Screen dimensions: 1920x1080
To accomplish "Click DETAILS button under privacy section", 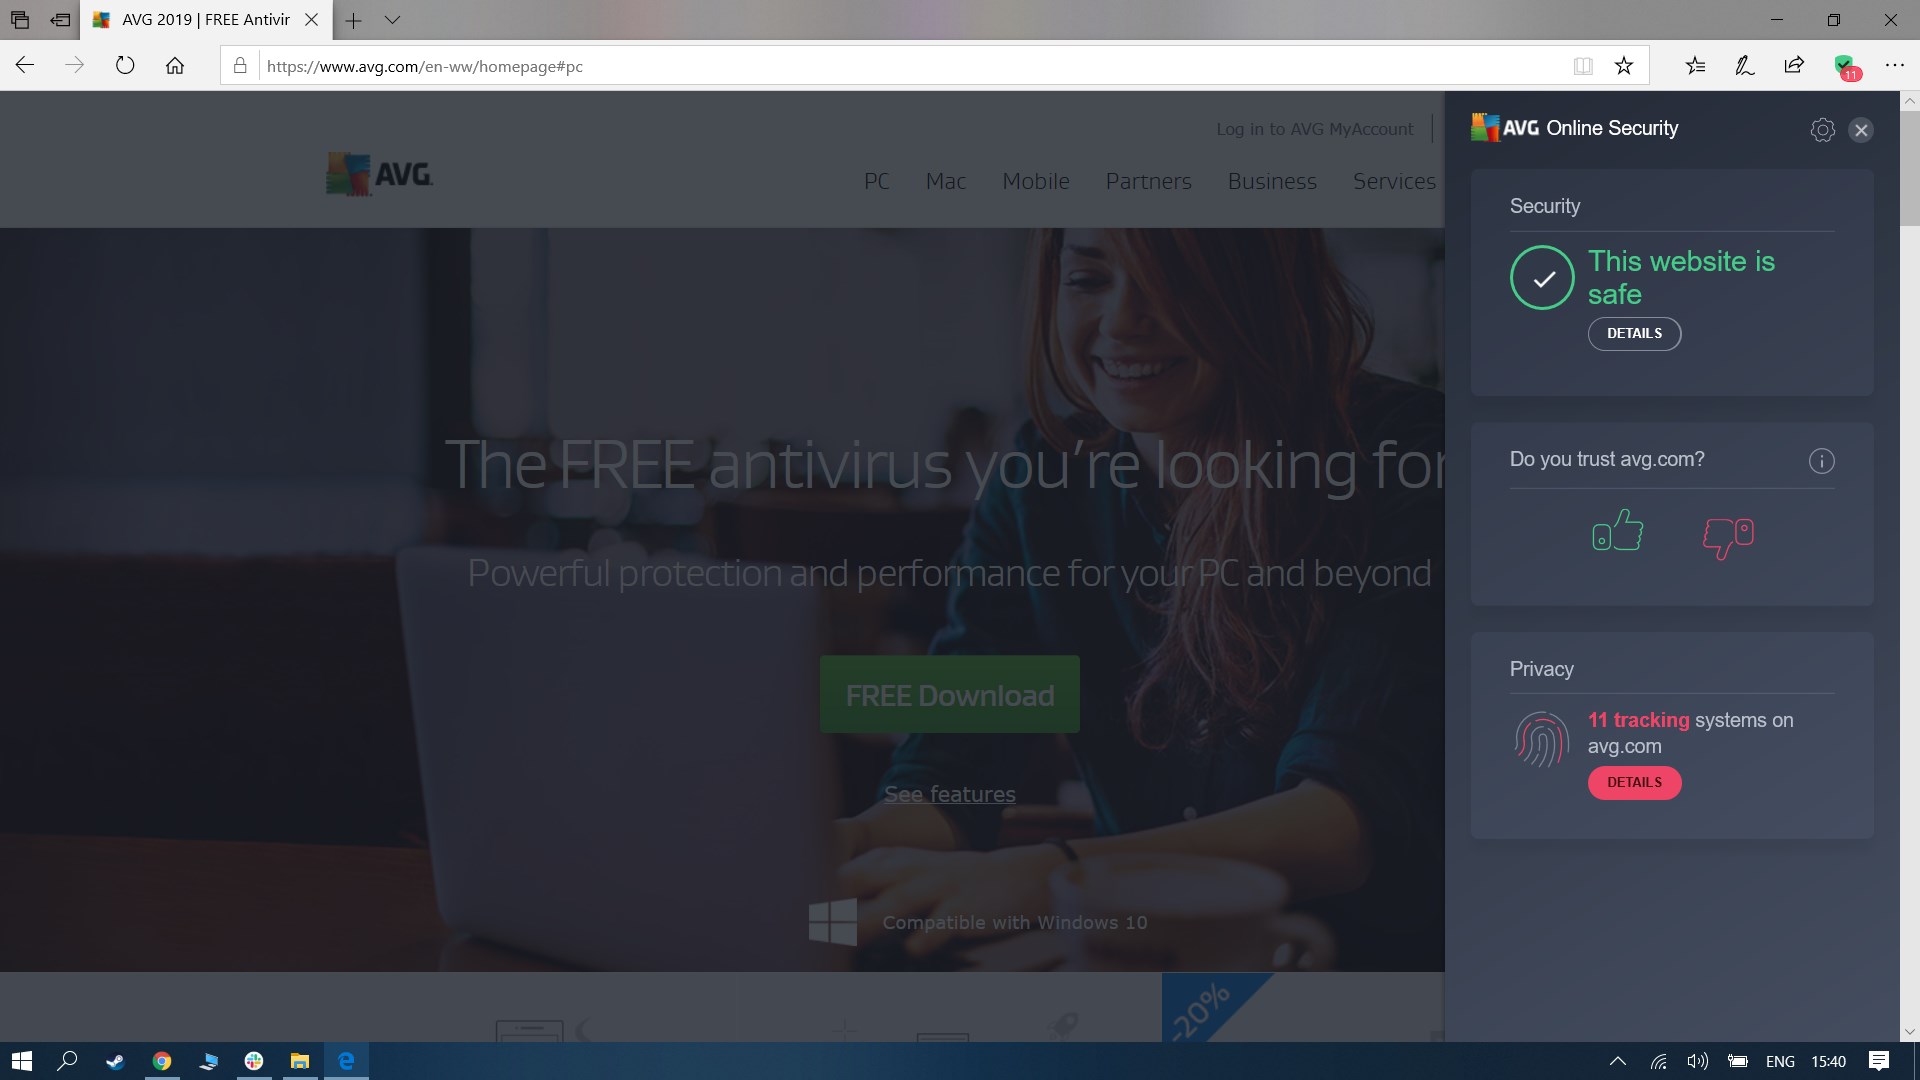I will coord(1634,782).
